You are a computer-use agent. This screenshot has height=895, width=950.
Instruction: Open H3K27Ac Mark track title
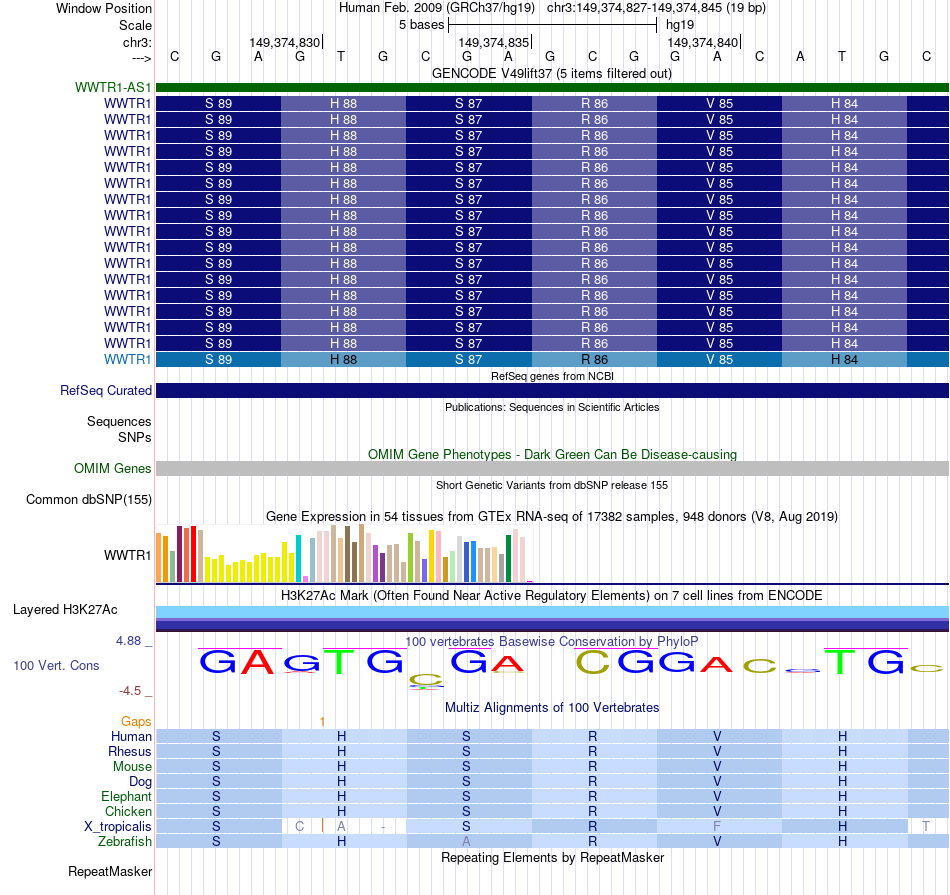point(552,595)
